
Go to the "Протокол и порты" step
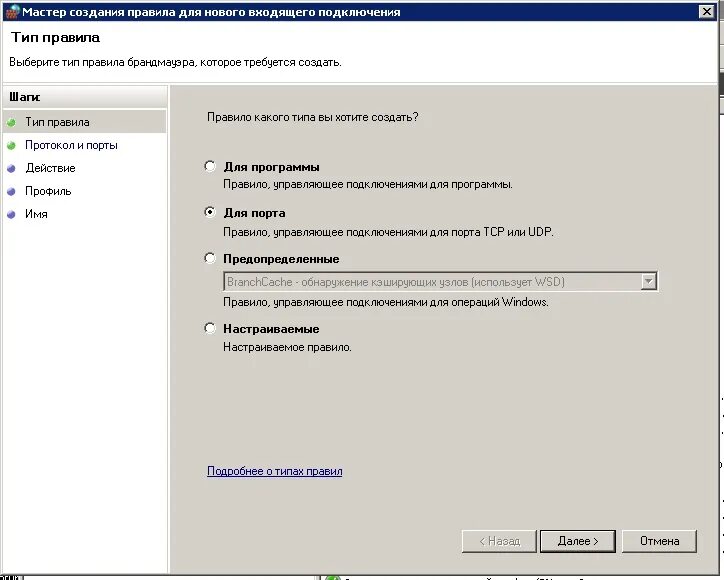[71, 145]
